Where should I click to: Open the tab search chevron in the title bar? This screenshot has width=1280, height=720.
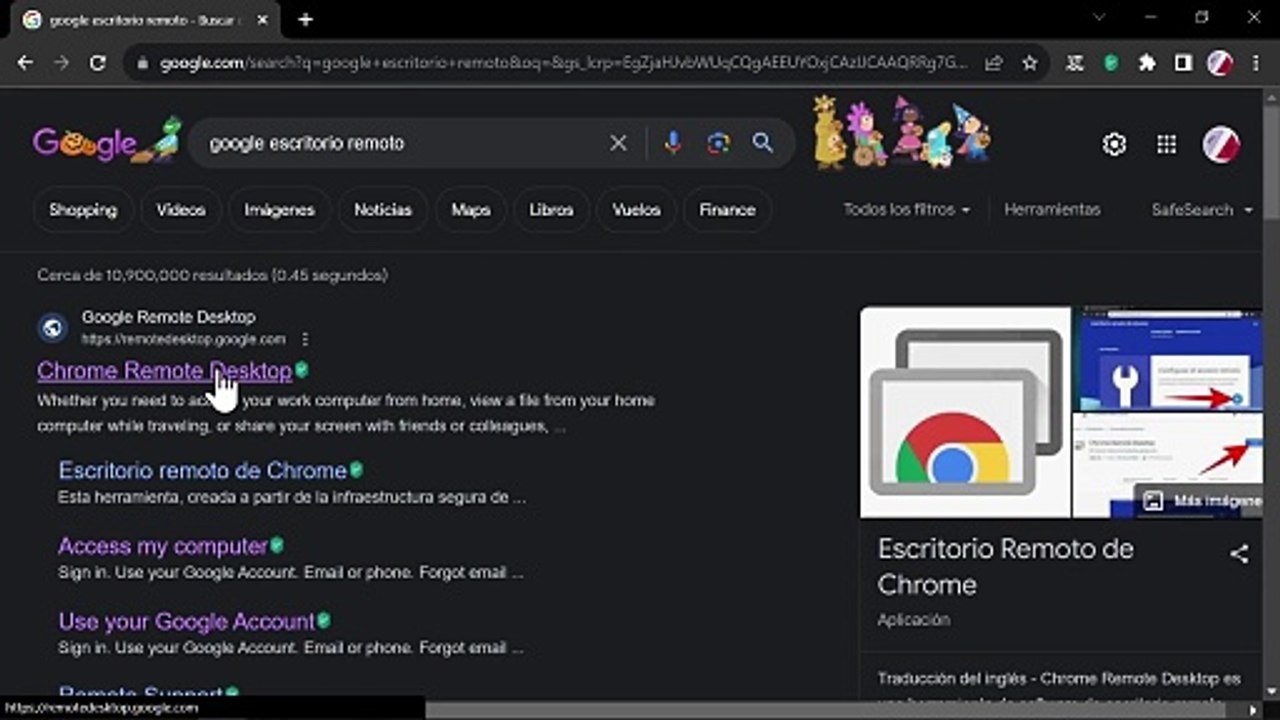[x=1099, y=18]
